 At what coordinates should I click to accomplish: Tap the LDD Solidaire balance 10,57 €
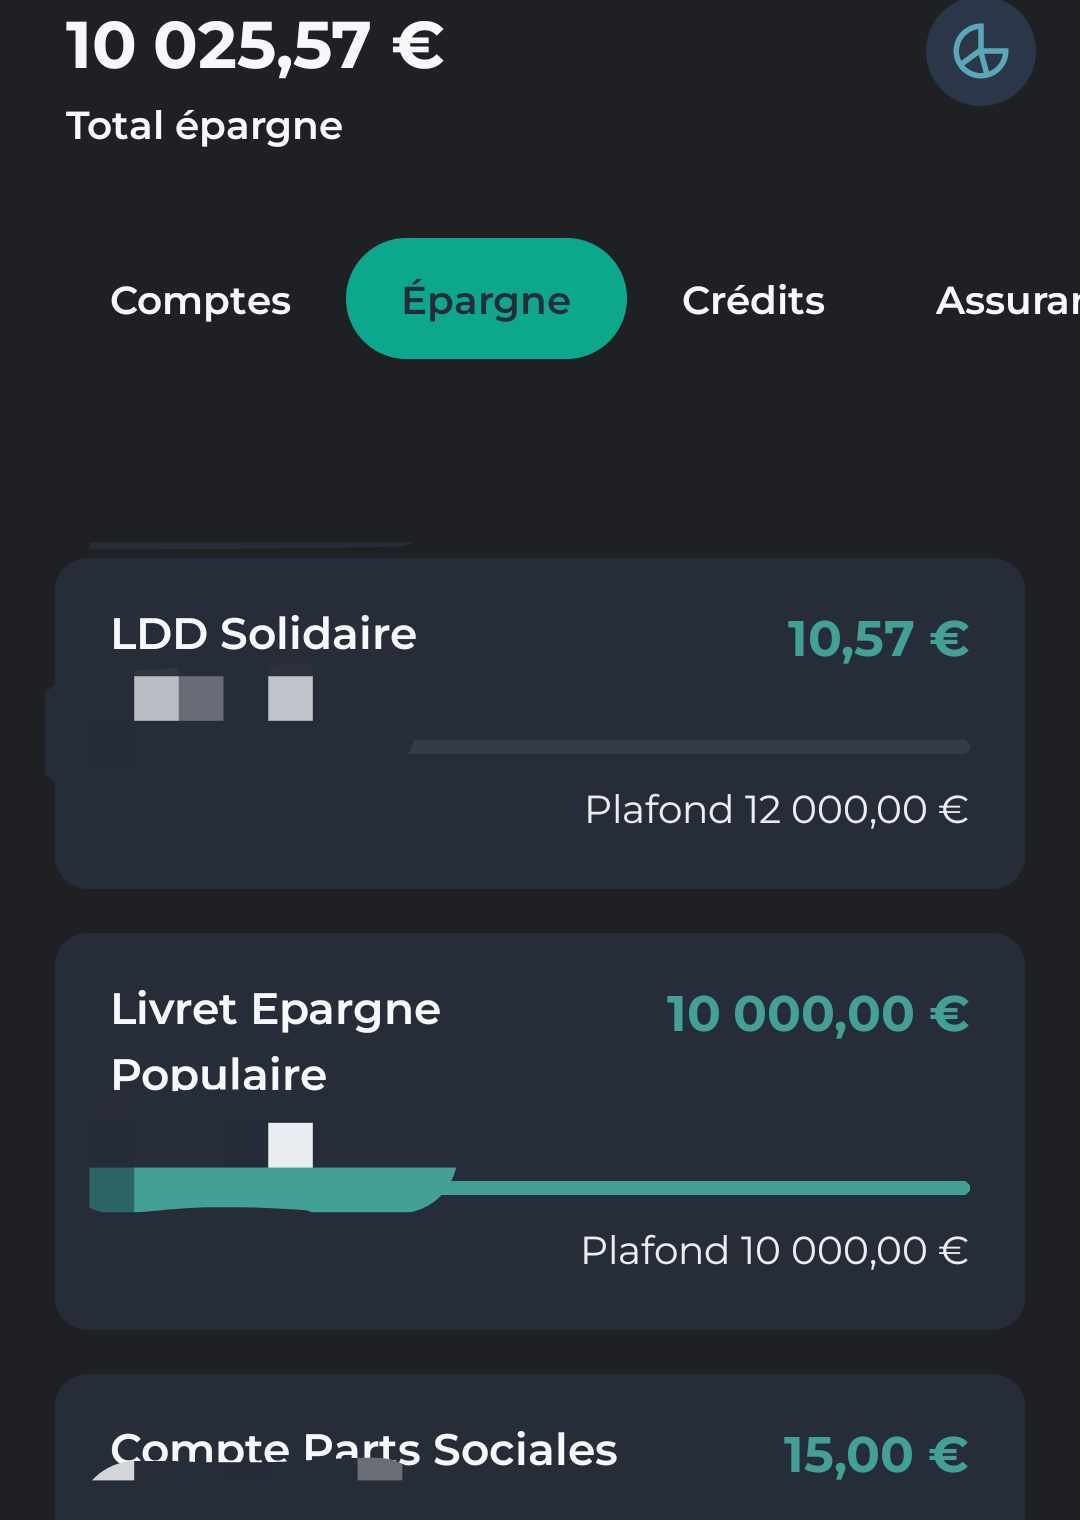click(x=878, y=639)
